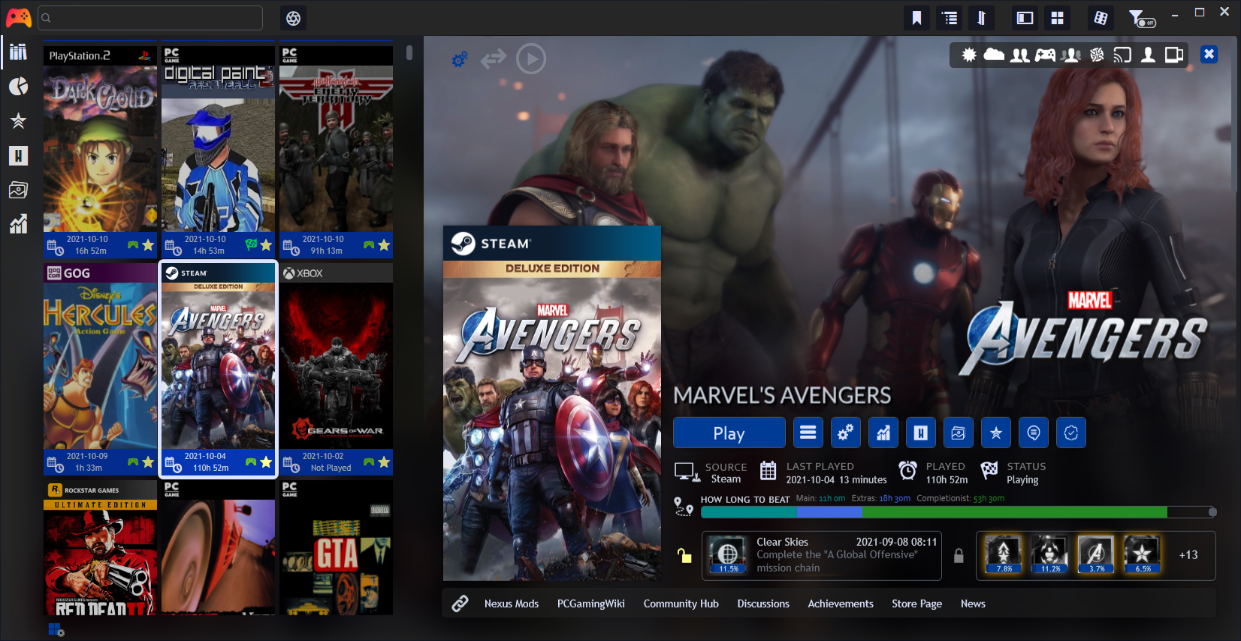This screenshot has width=1241, height=641.
Task: Click the dimmed co-op group feature icon
Action: 1072,55
